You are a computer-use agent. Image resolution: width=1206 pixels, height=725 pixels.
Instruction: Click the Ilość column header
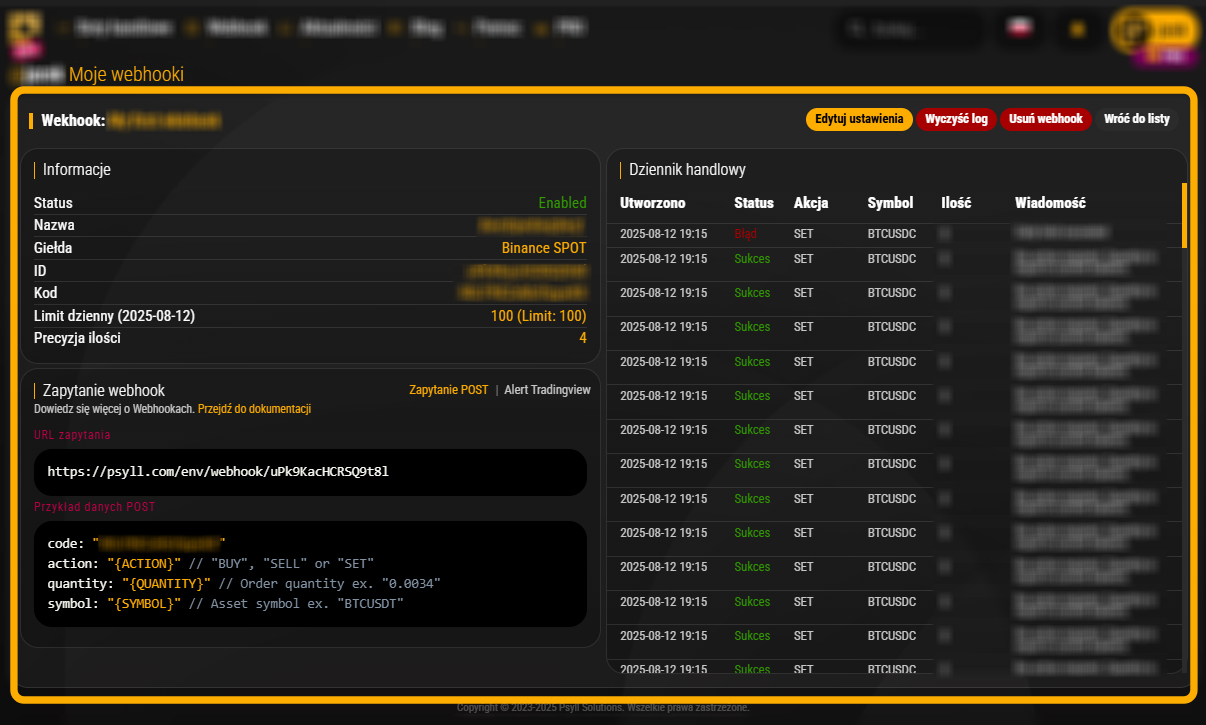[956, 203]
